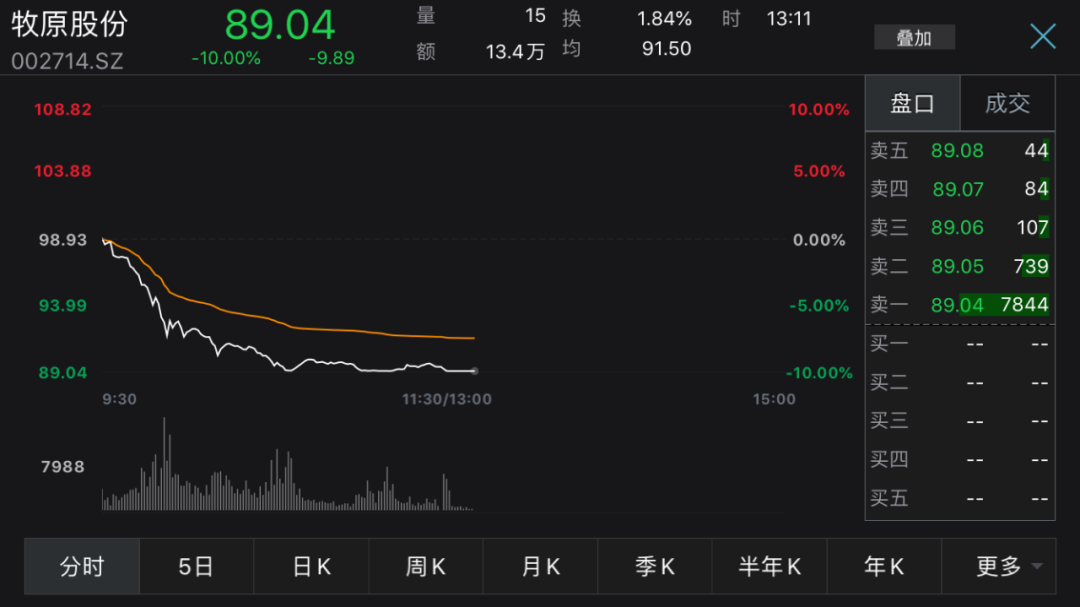Viewport: 1080px width, 607px height.
Task: Switch to the 盘口 tab
Action: 912,103
